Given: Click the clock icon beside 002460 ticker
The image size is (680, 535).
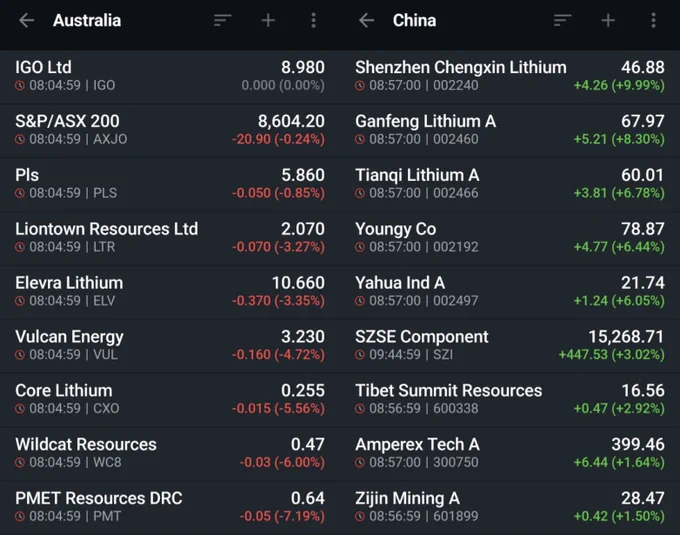Looking at the screenshot, I should [x=360, y=139].
